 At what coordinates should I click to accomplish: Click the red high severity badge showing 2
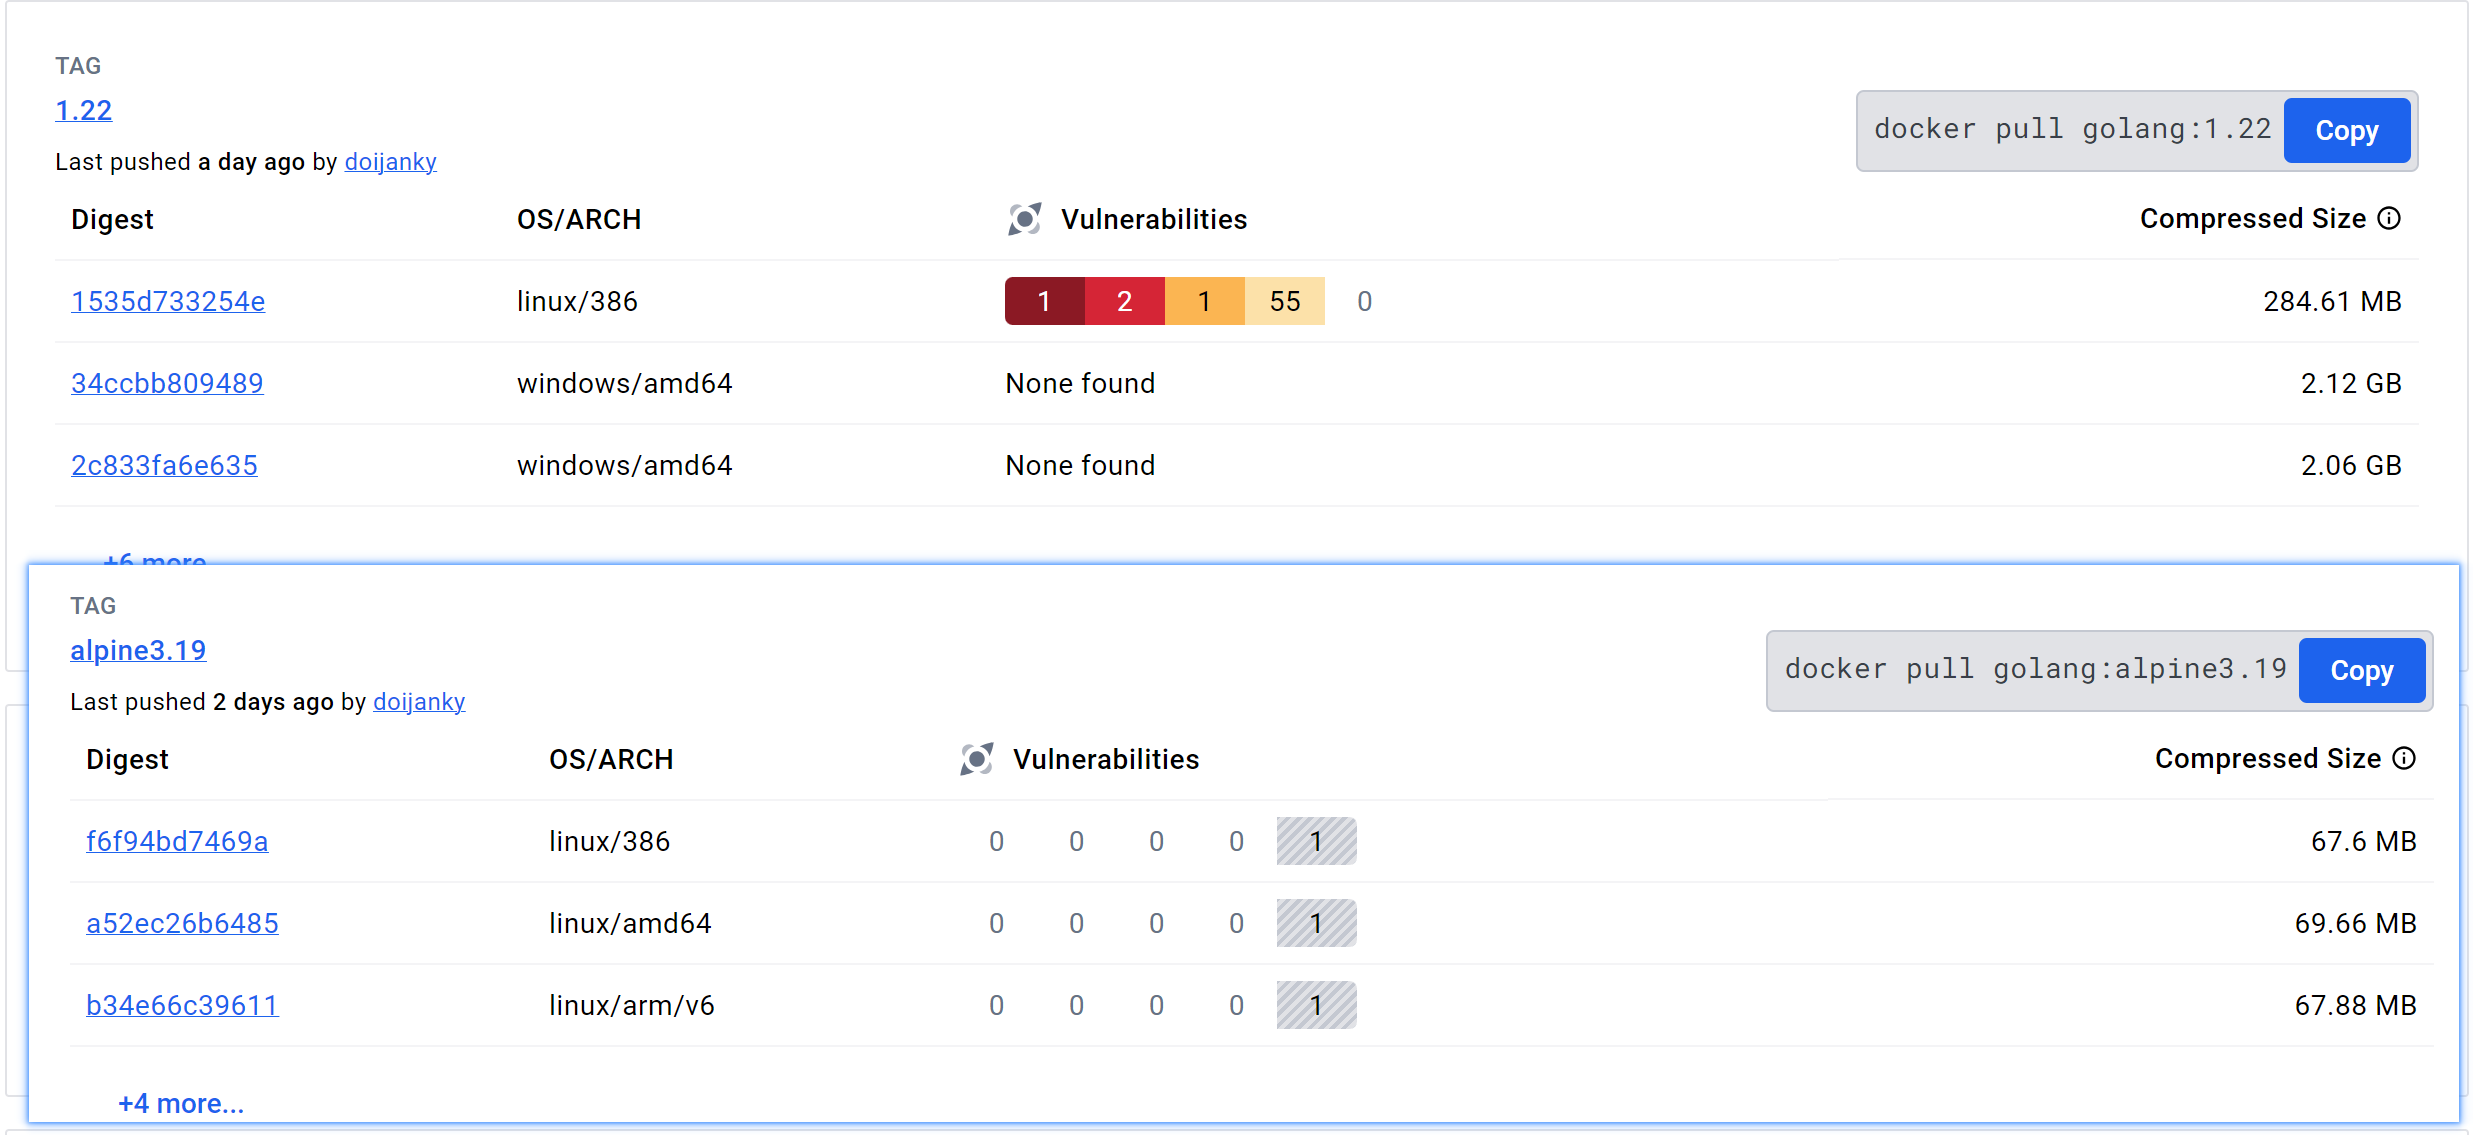(x=1124, y=301)
